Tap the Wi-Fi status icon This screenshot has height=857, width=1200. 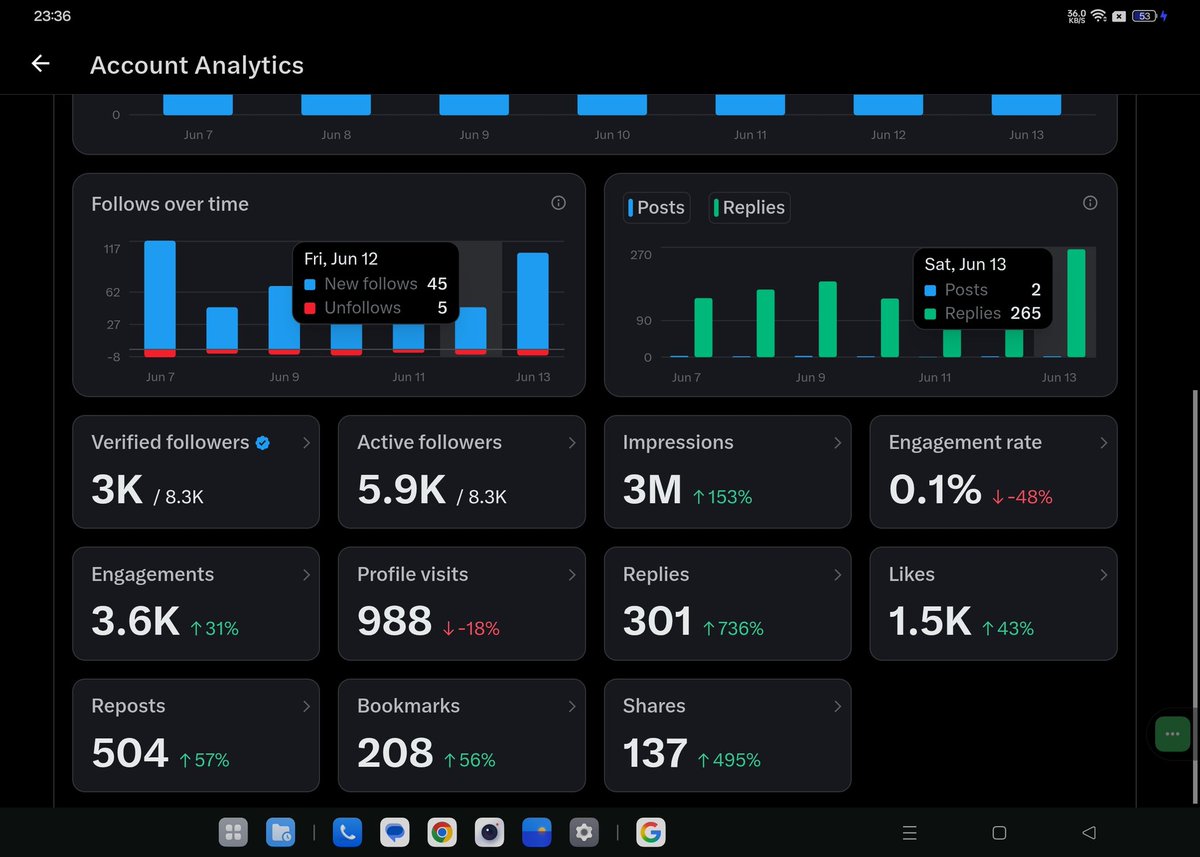[x=1098, y=16]
